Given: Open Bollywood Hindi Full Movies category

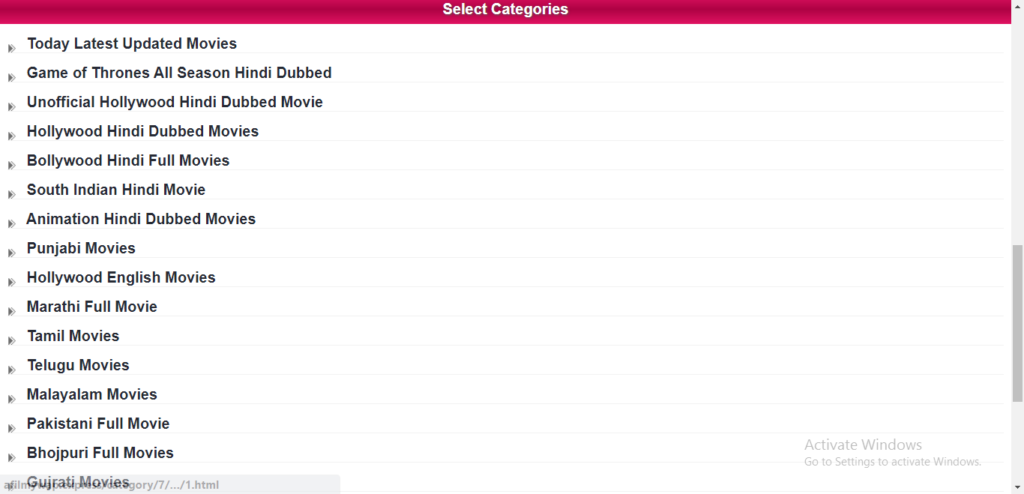Looking at the screenshot, I should pyautogui.click(x=128, y=161).
